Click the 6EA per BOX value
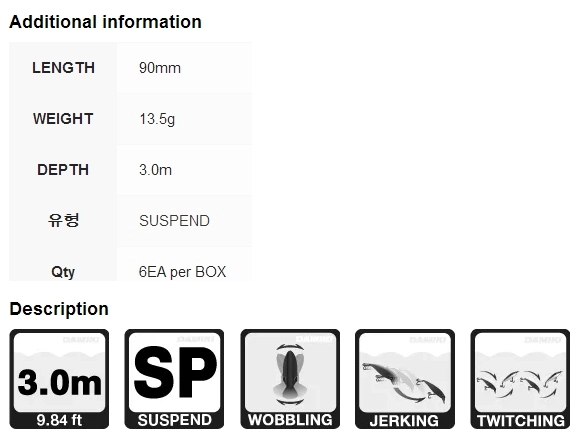Image resolution: width=576 pixels, height=440 pixels. [183, 272]
